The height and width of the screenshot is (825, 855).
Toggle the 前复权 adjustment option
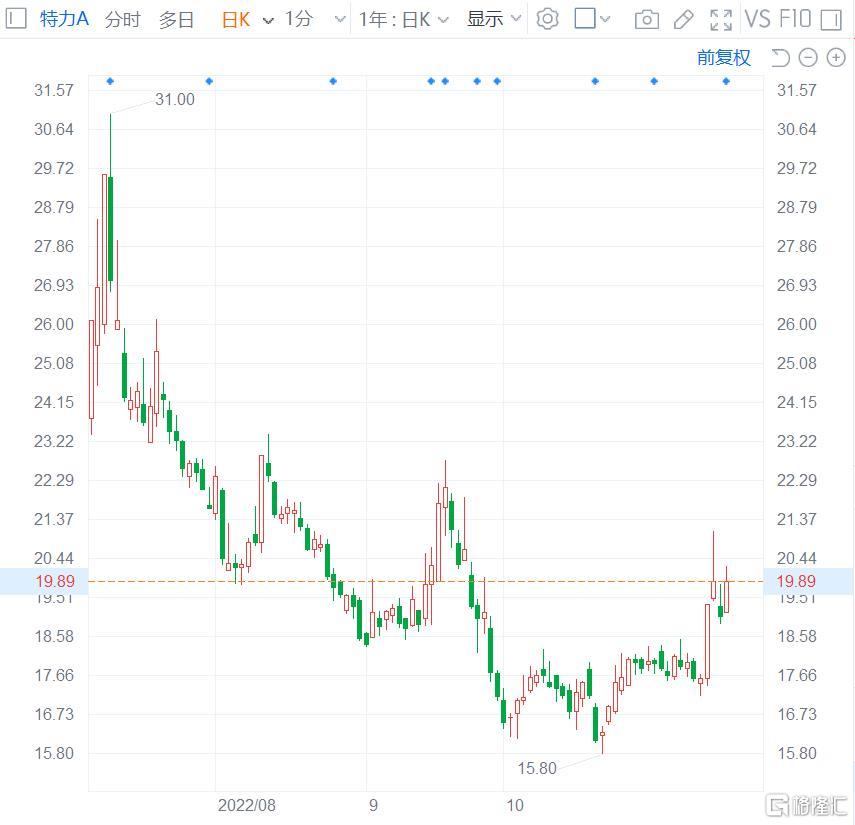coord(724,57)
